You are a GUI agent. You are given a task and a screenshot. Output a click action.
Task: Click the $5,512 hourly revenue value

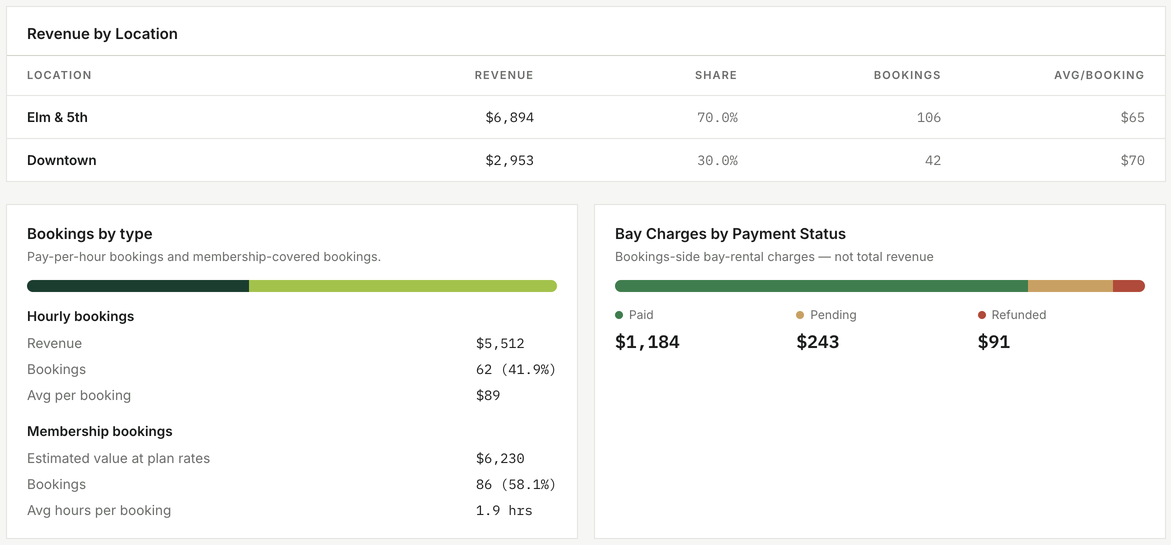500,344
